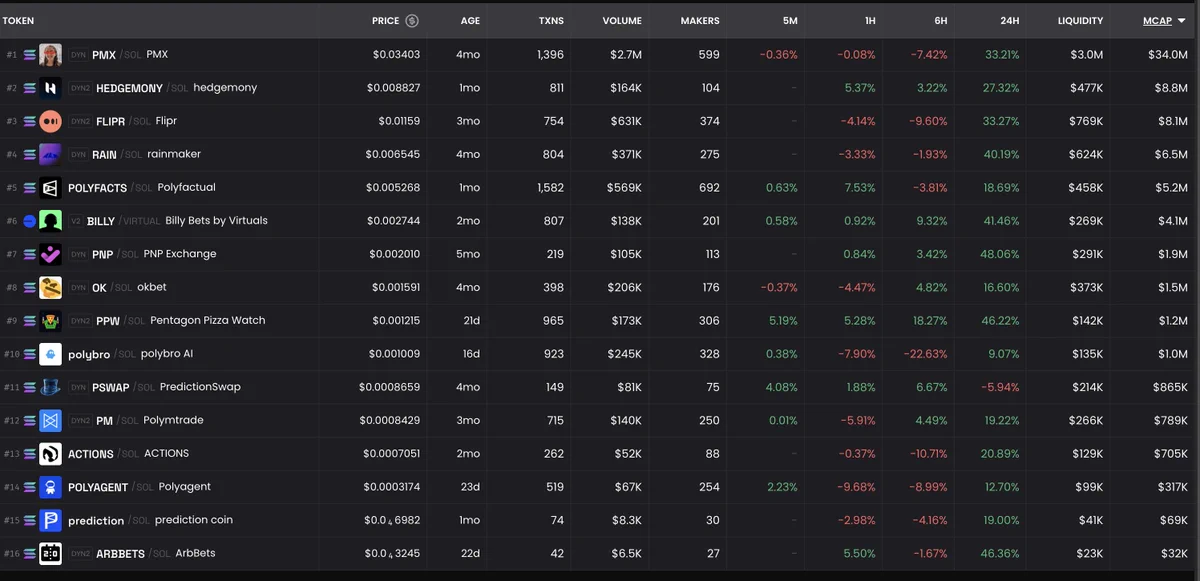
Task: Click the PM Polymtrade token logo
Action: (50, 421)
